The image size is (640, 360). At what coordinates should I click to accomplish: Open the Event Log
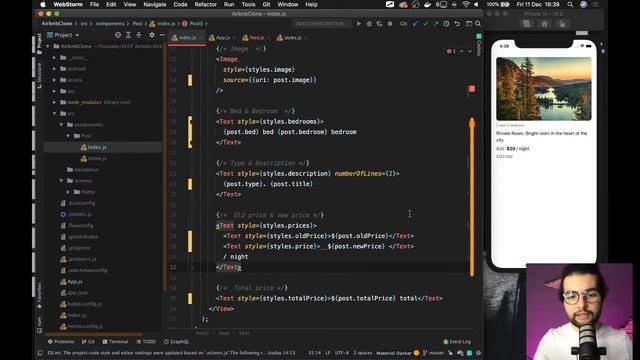pos(457,342)
